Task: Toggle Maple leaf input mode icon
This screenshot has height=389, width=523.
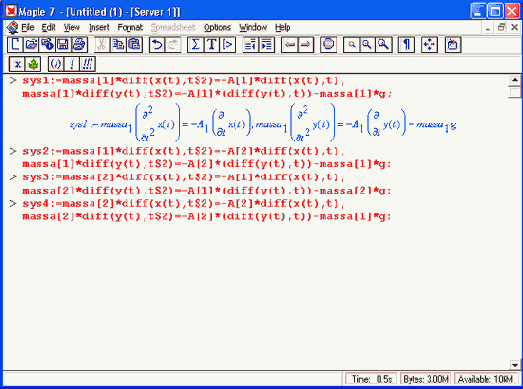Action: pyautogui.click(x=33, y=64)
